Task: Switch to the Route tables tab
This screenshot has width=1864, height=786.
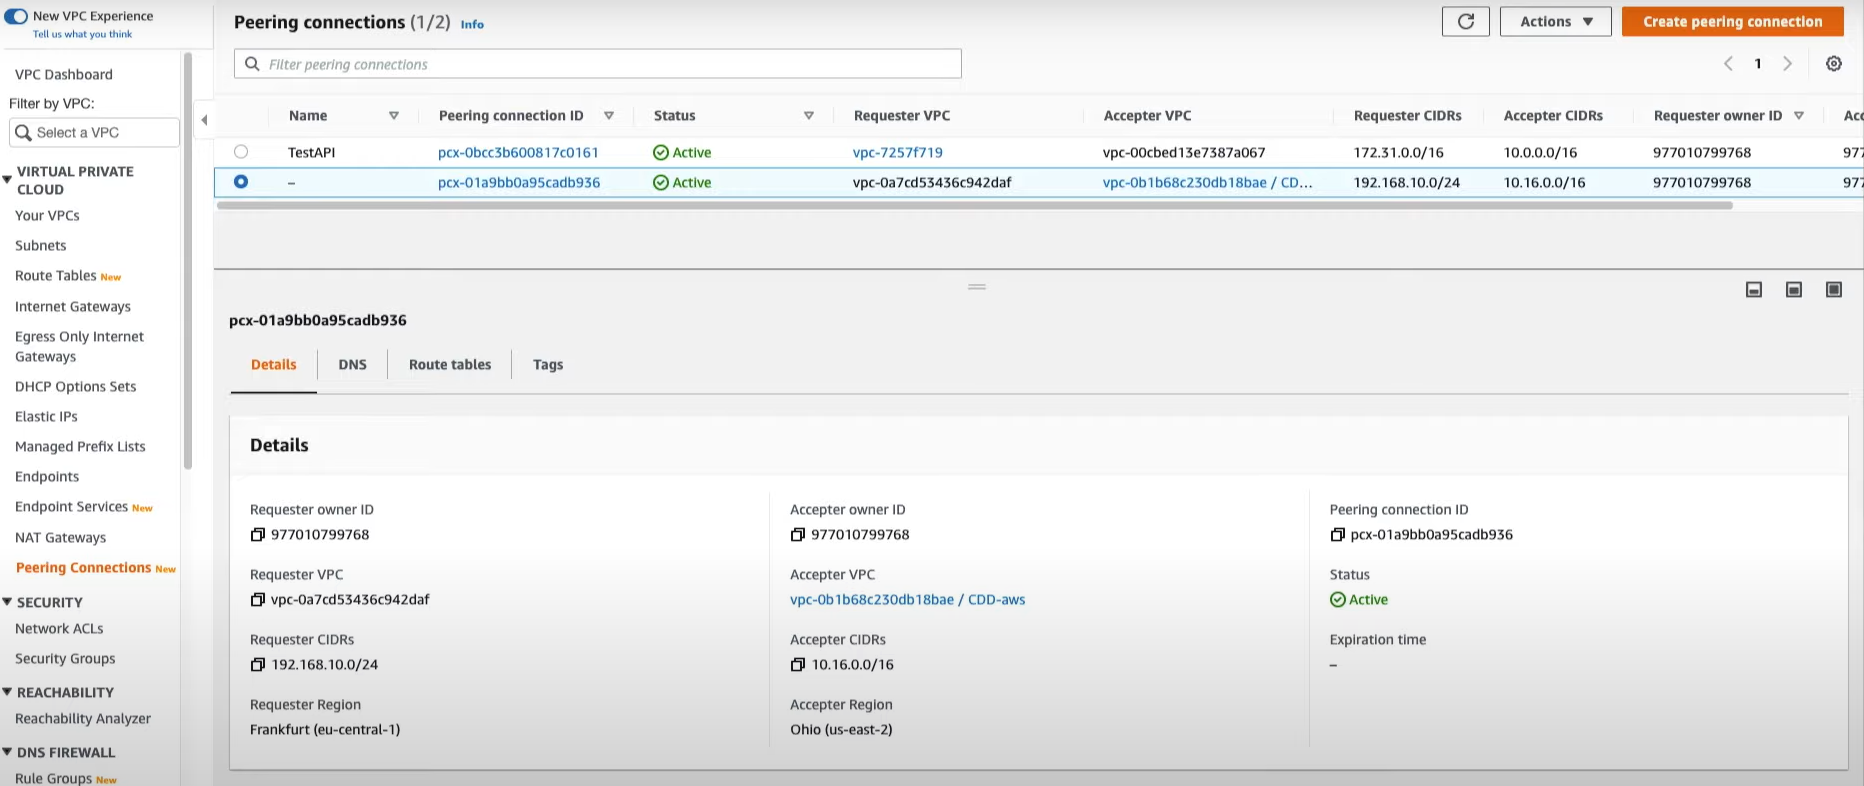Action: click(450, 365)
